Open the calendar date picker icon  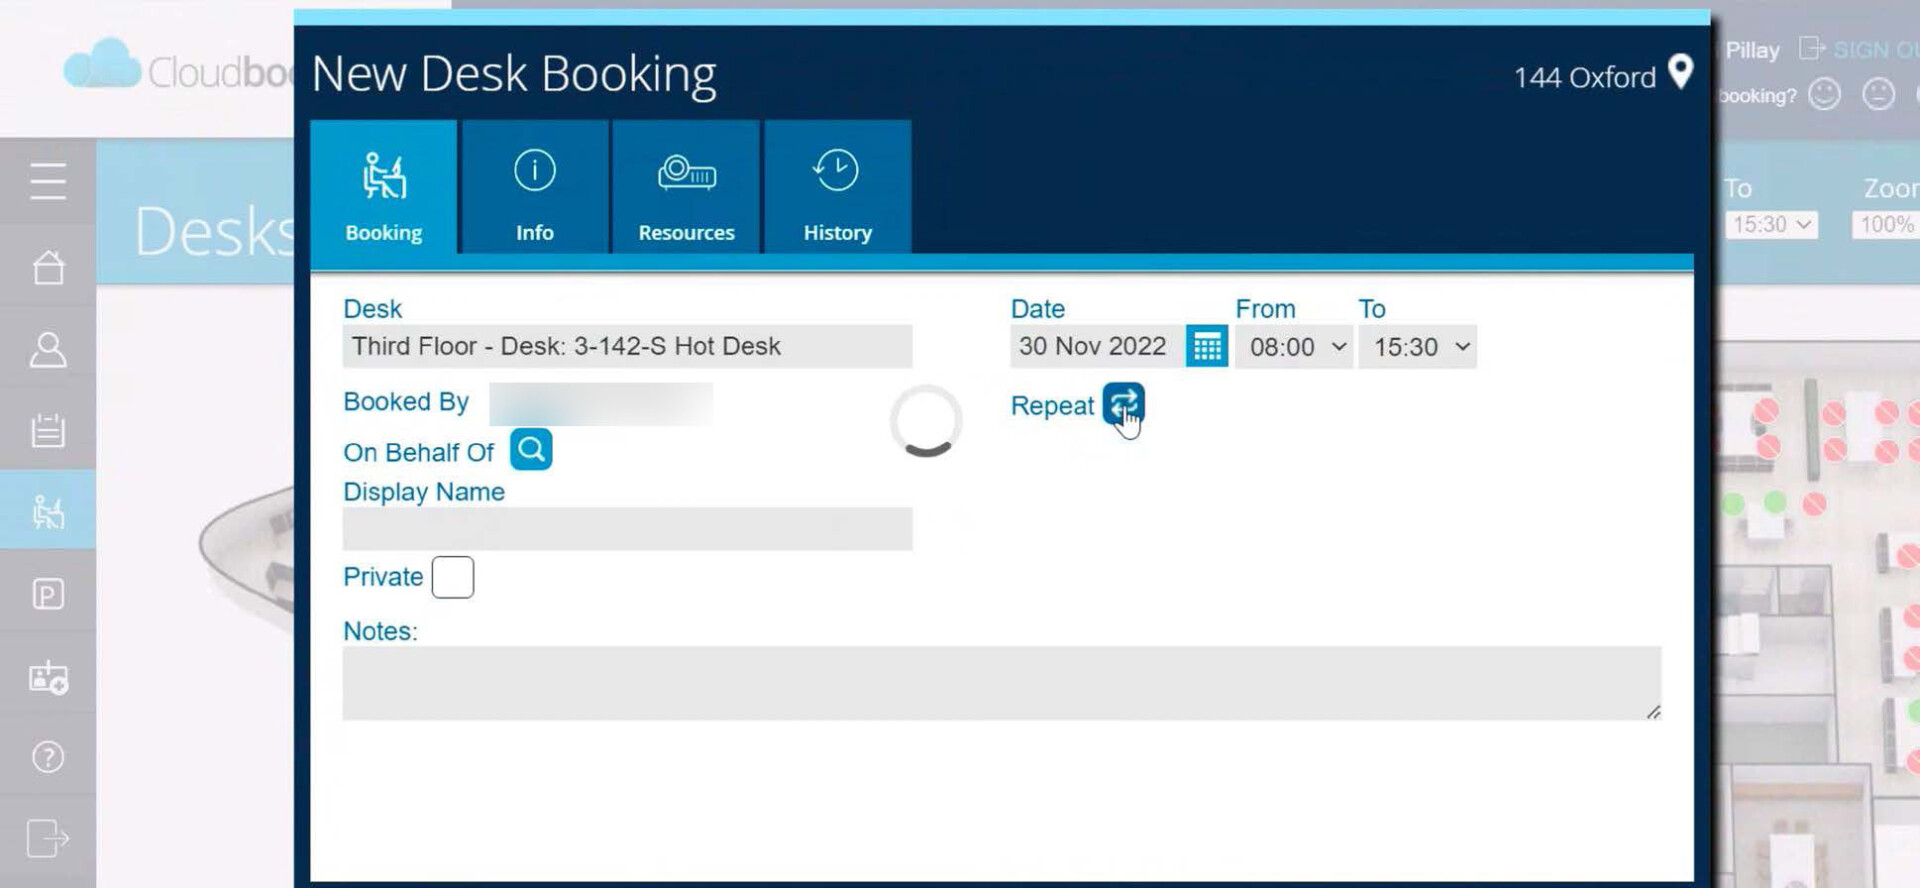coord(1206,347)
